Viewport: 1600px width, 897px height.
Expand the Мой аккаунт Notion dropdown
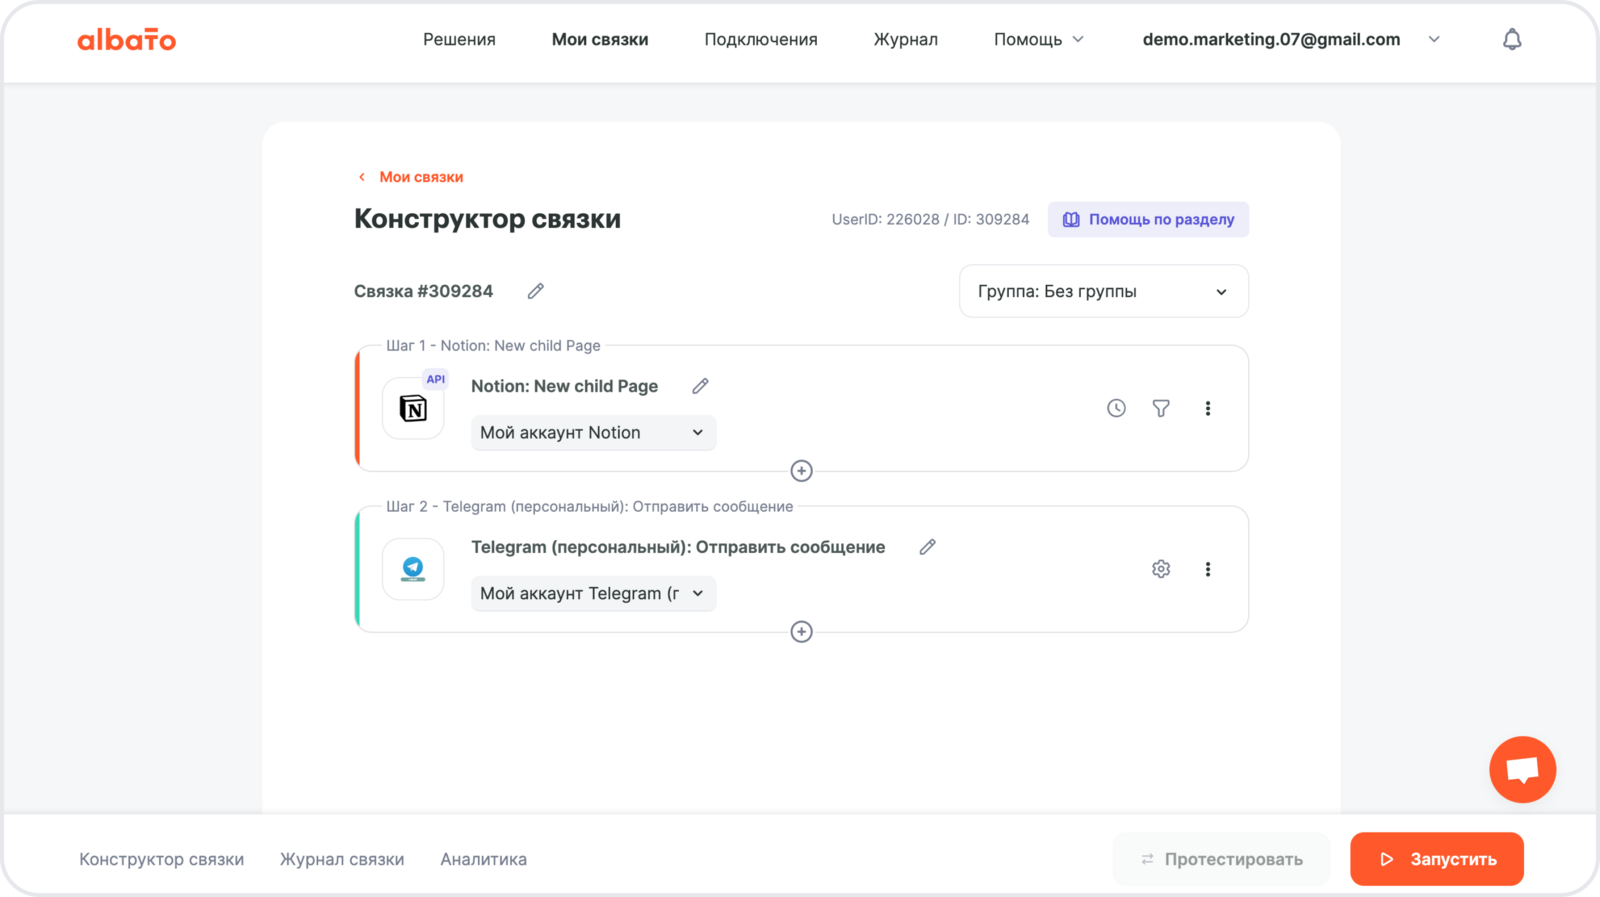(593, 433)
